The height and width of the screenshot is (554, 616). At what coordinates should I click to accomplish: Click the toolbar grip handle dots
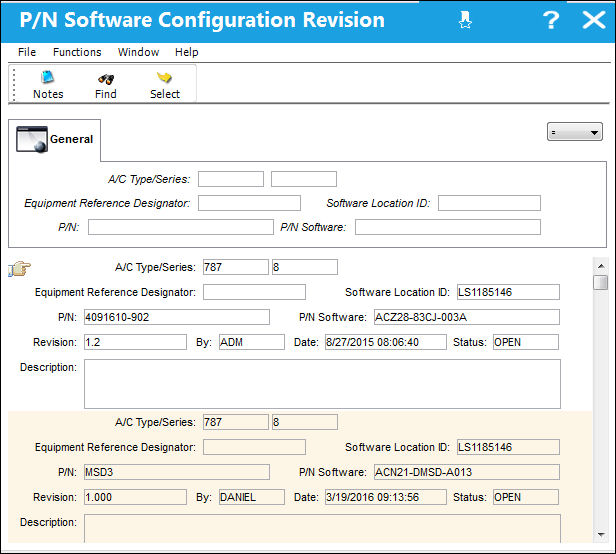click(14, 84)
